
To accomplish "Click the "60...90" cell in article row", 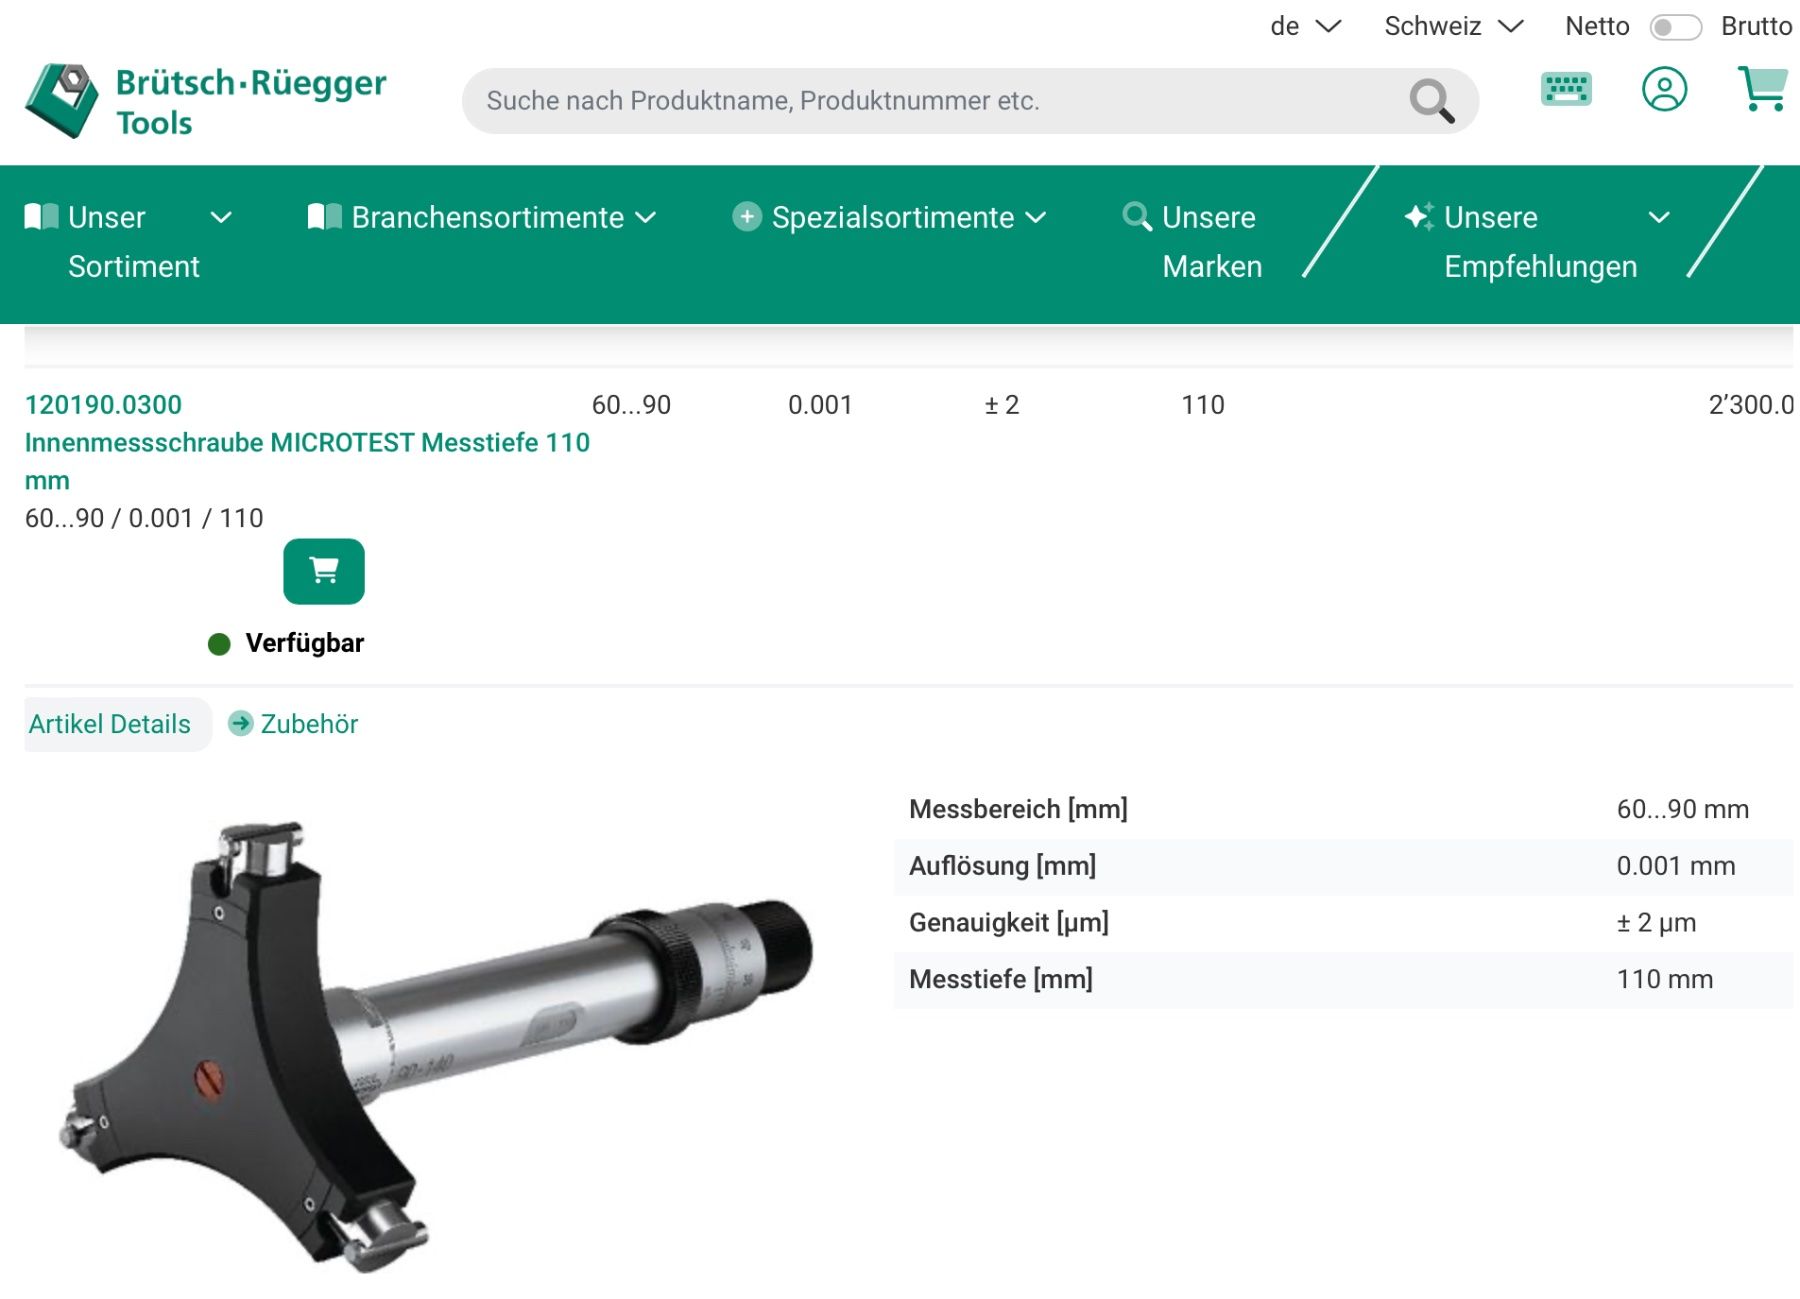I will [631, 405].
